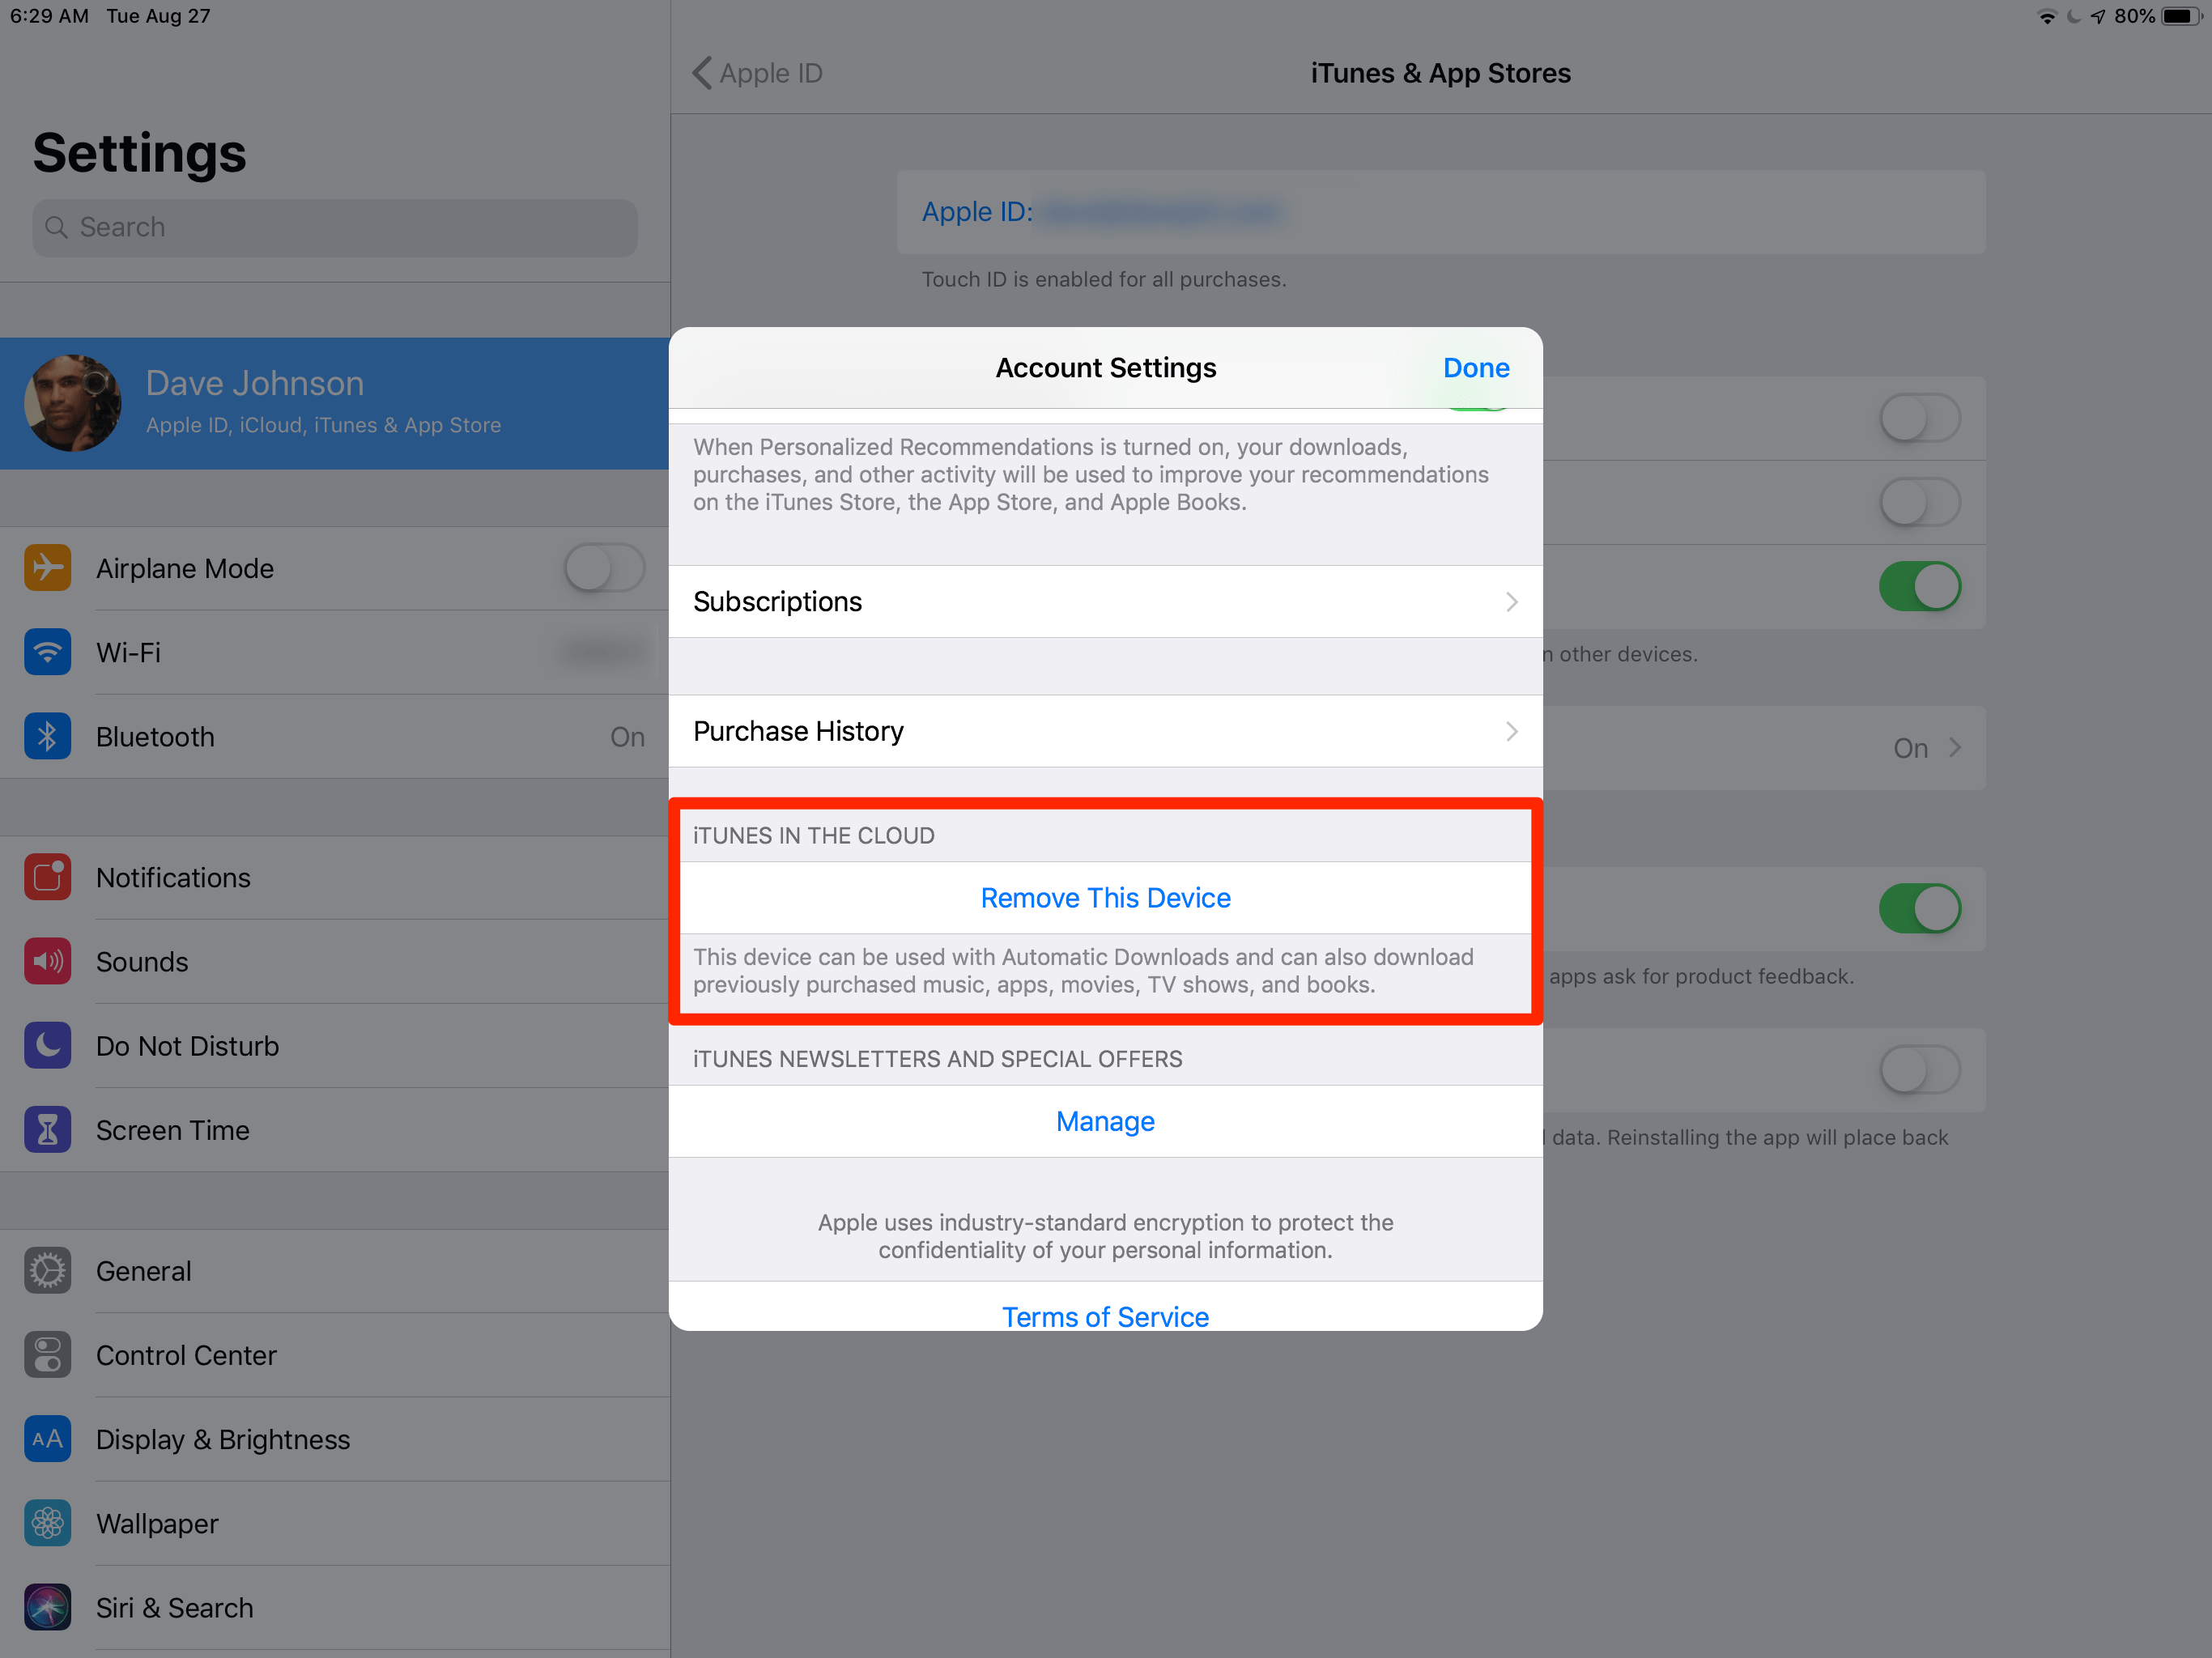Turn off the first green switch under iTunes & App Stores
The image size is (2212, 1658).
coord(1919,586)
